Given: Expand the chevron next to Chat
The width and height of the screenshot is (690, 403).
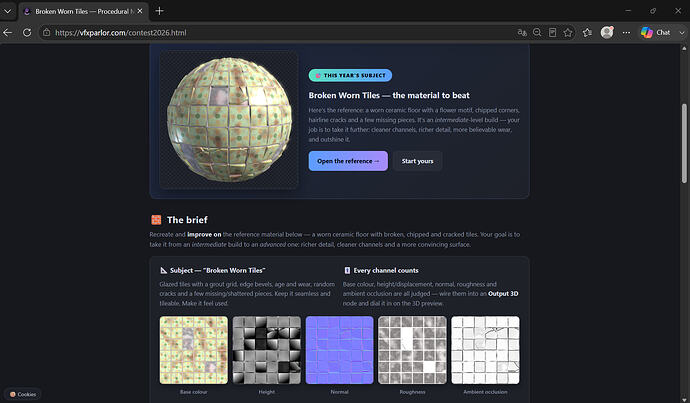Looking at the screenshot, I should click(x=682, y=33).
